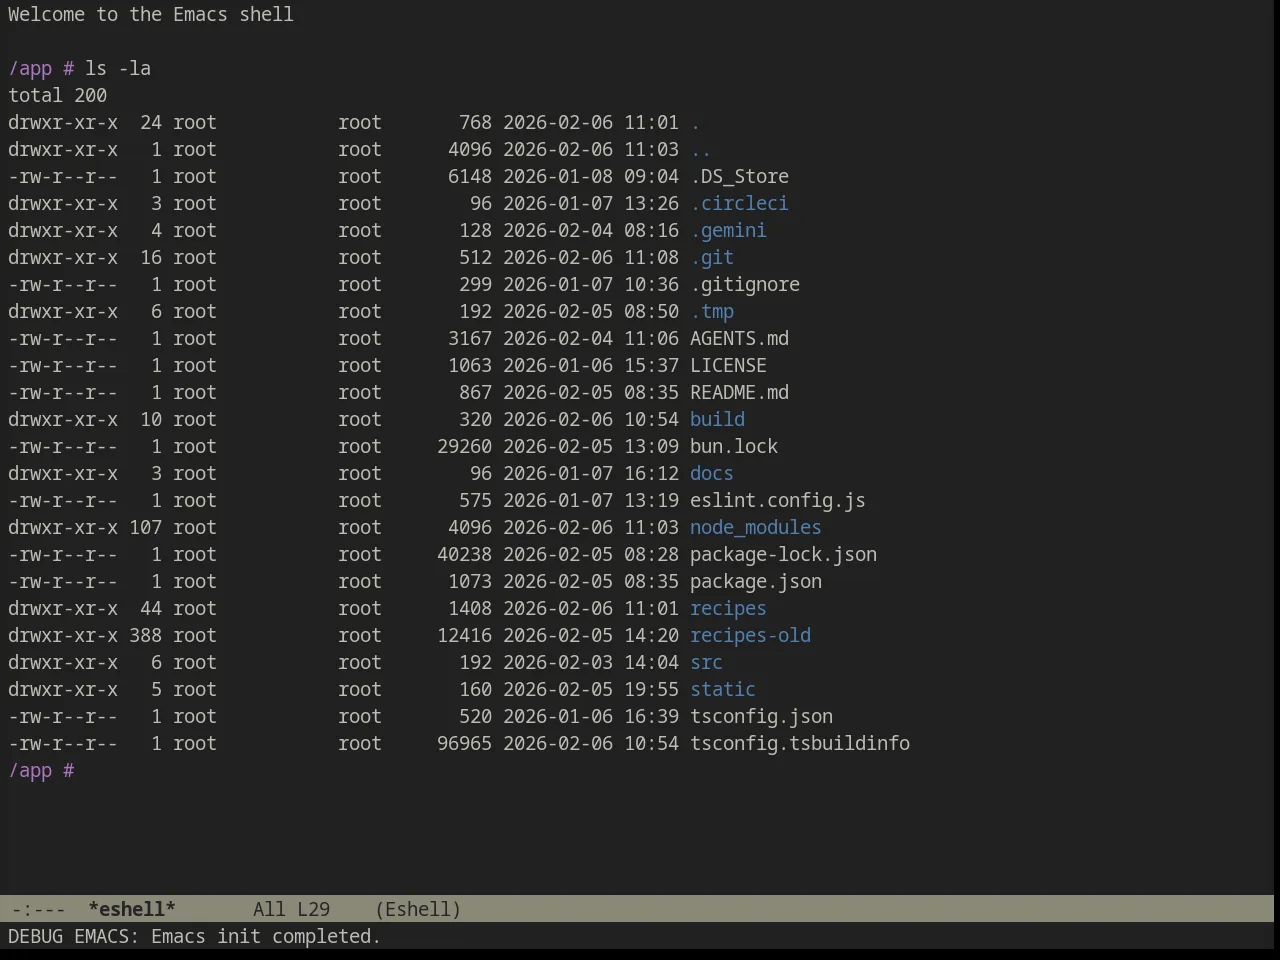Select the src directory entry
Viewport: 1280px width, 960px height.
706,662
